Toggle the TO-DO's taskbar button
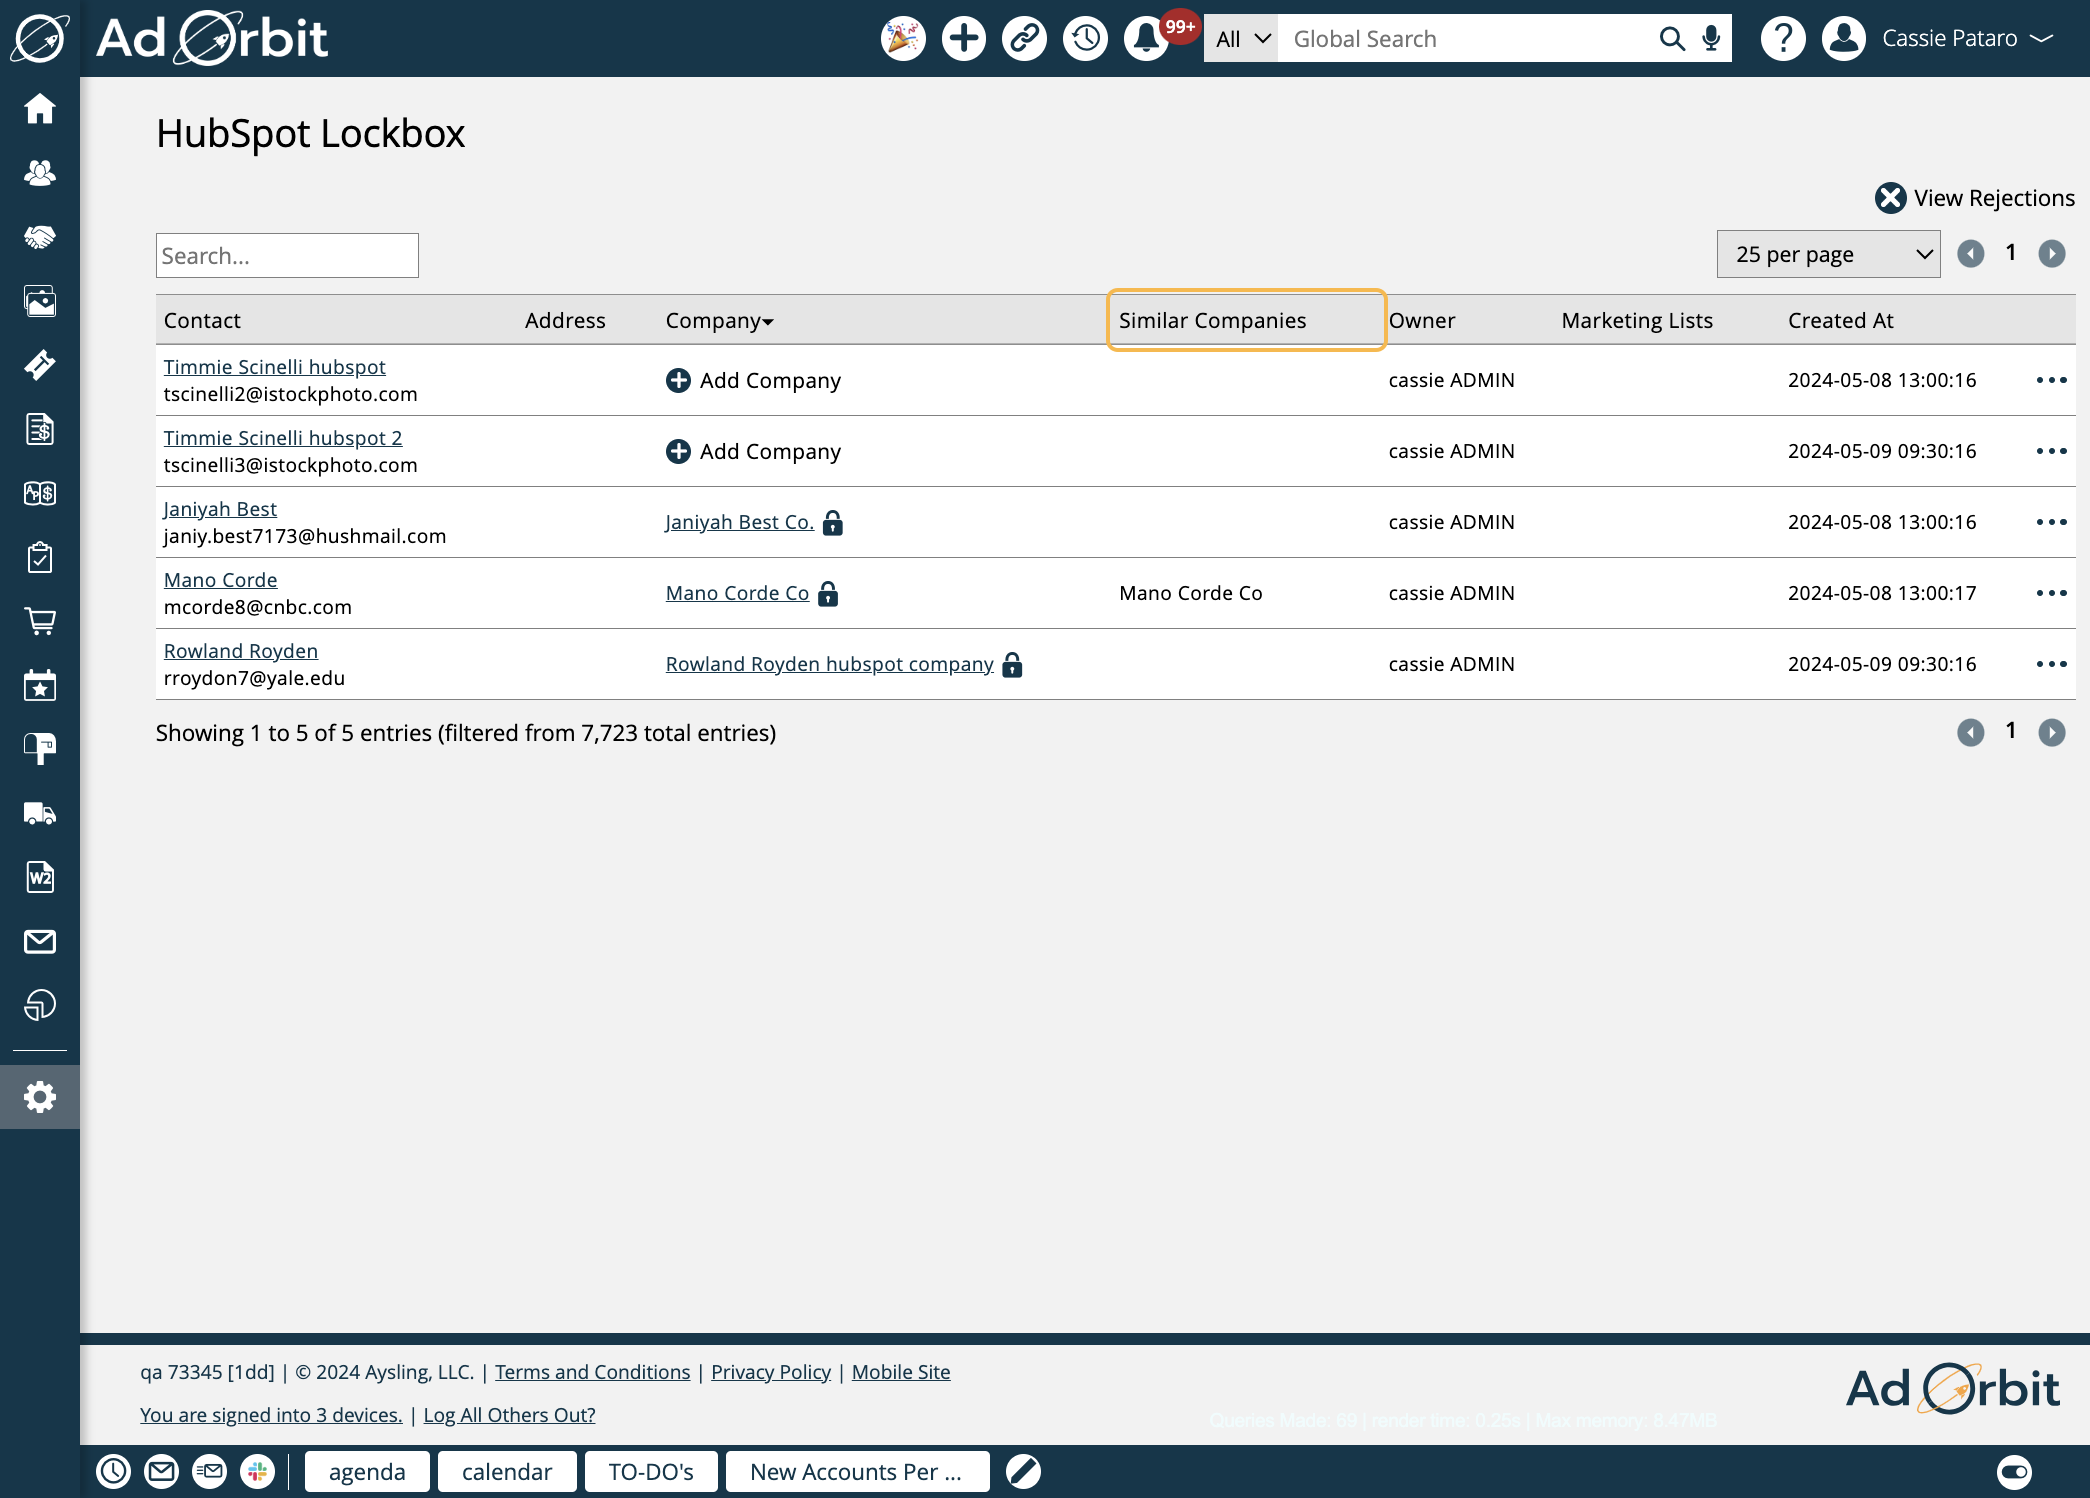The height and width of the screenshot is (1498, 2090). pos(652,1472)
